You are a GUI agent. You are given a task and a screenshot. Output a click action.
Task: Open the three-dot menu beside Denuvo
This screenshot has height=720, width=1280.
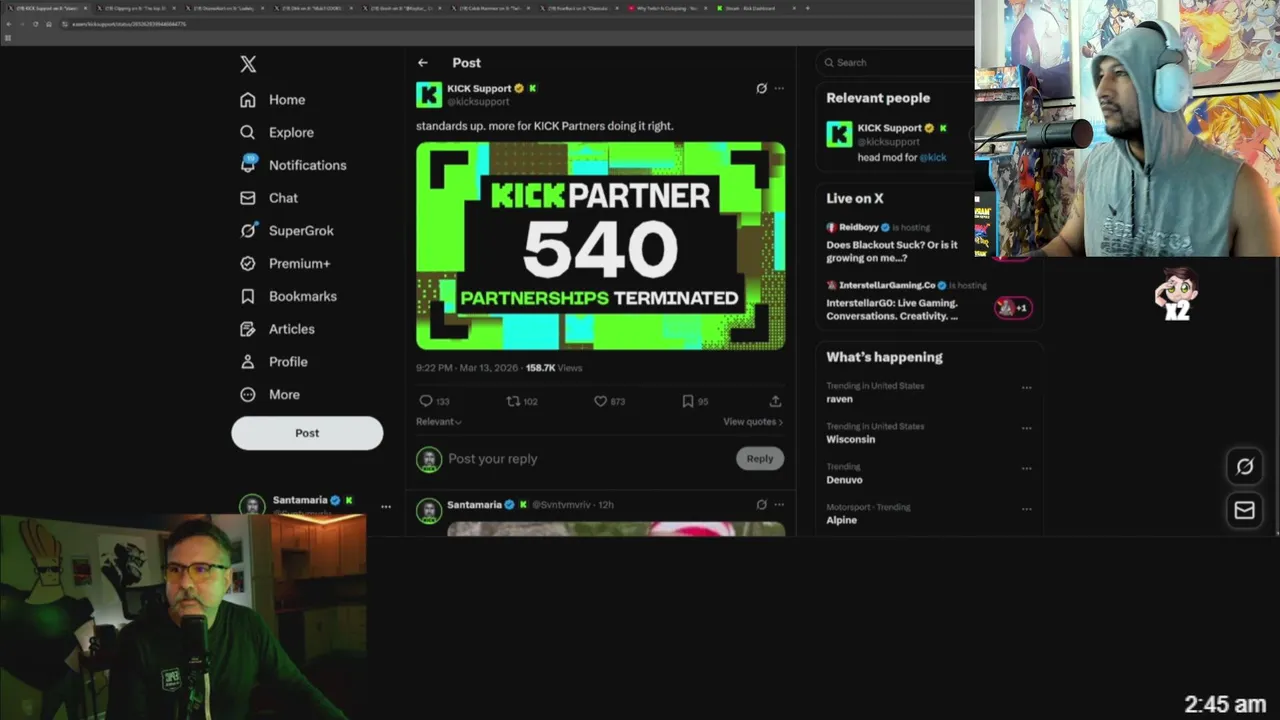(1026, 468)
